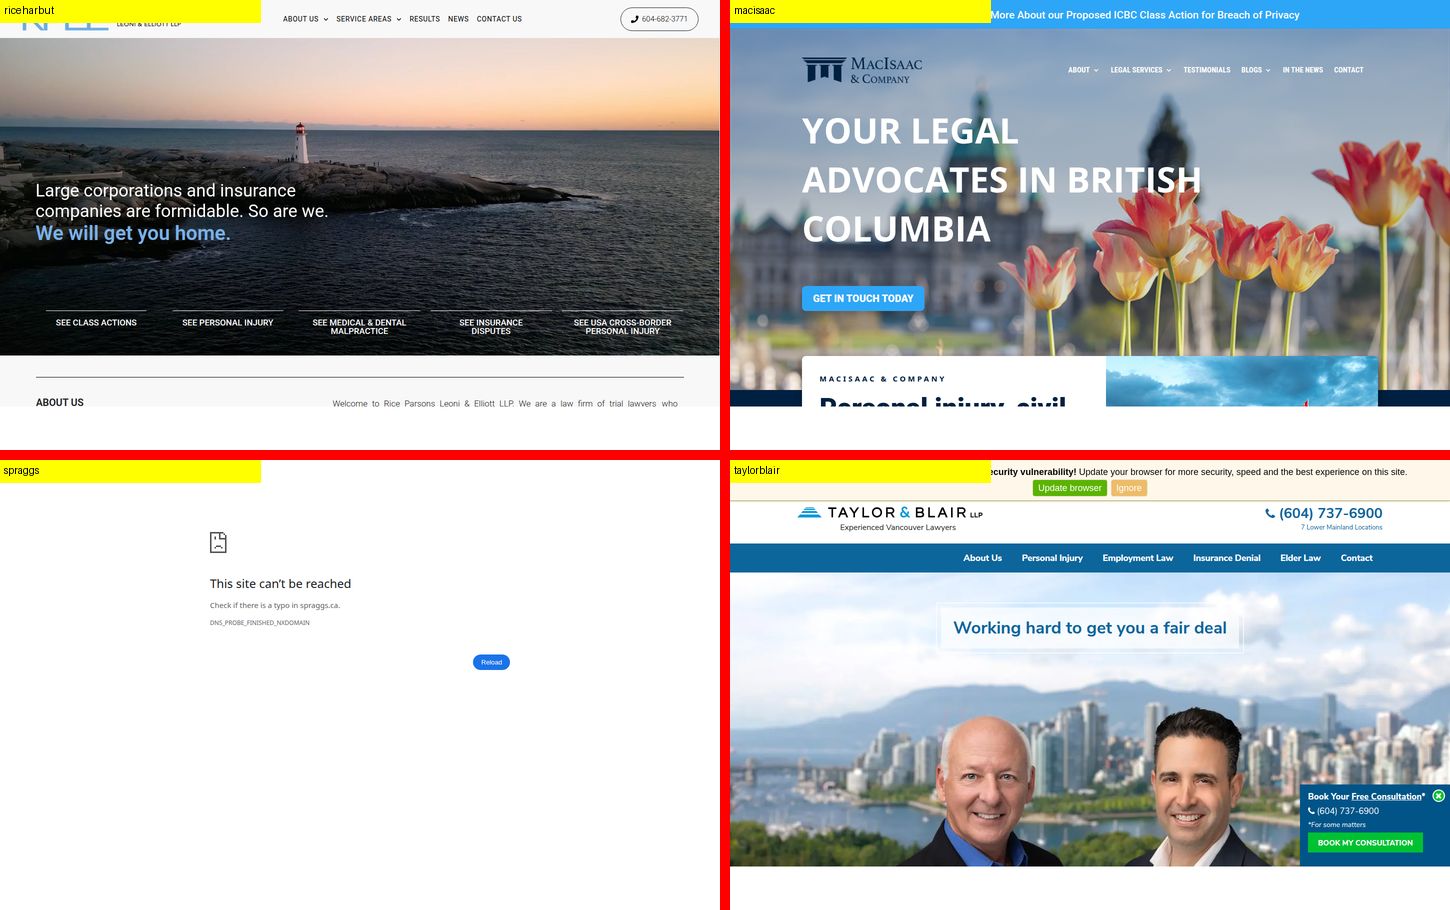Open the 7 Lower Mainland Locations link
The height and width of the screenshot is (910, 1450).
(1342, 527)
